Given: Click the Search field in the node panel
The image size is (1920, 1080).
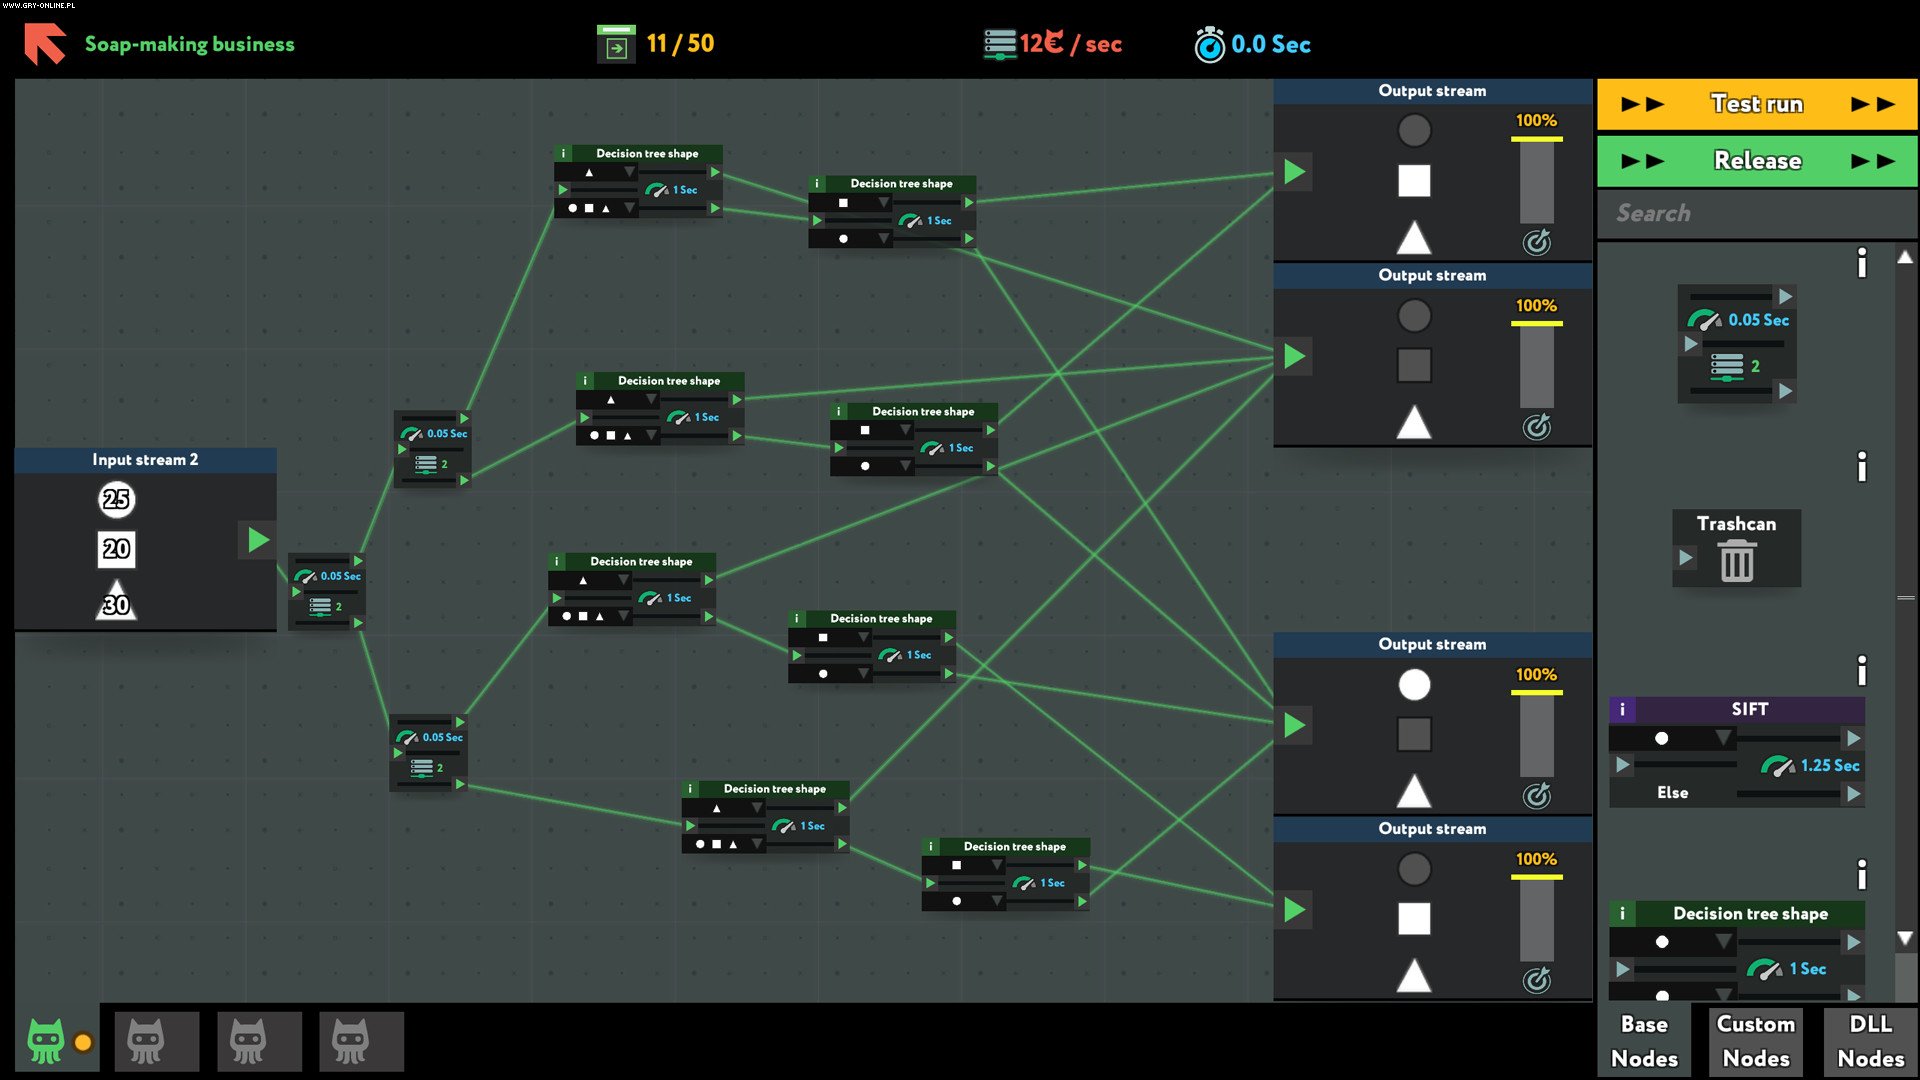Looking at the screenshot, I should coord(1757,213).
